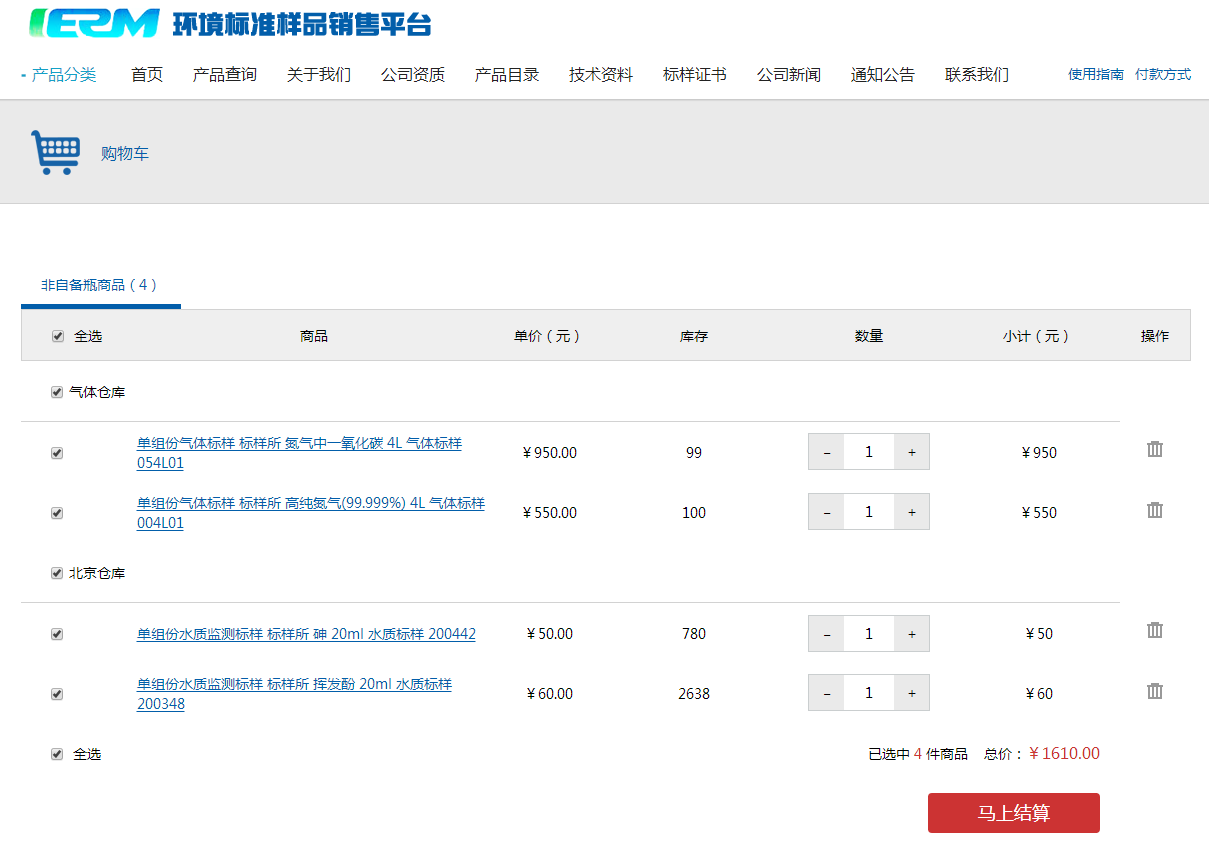Switch to the 非自备瓶商品 tab
This screenshot has width=1209, height=849.
[99, 285]
